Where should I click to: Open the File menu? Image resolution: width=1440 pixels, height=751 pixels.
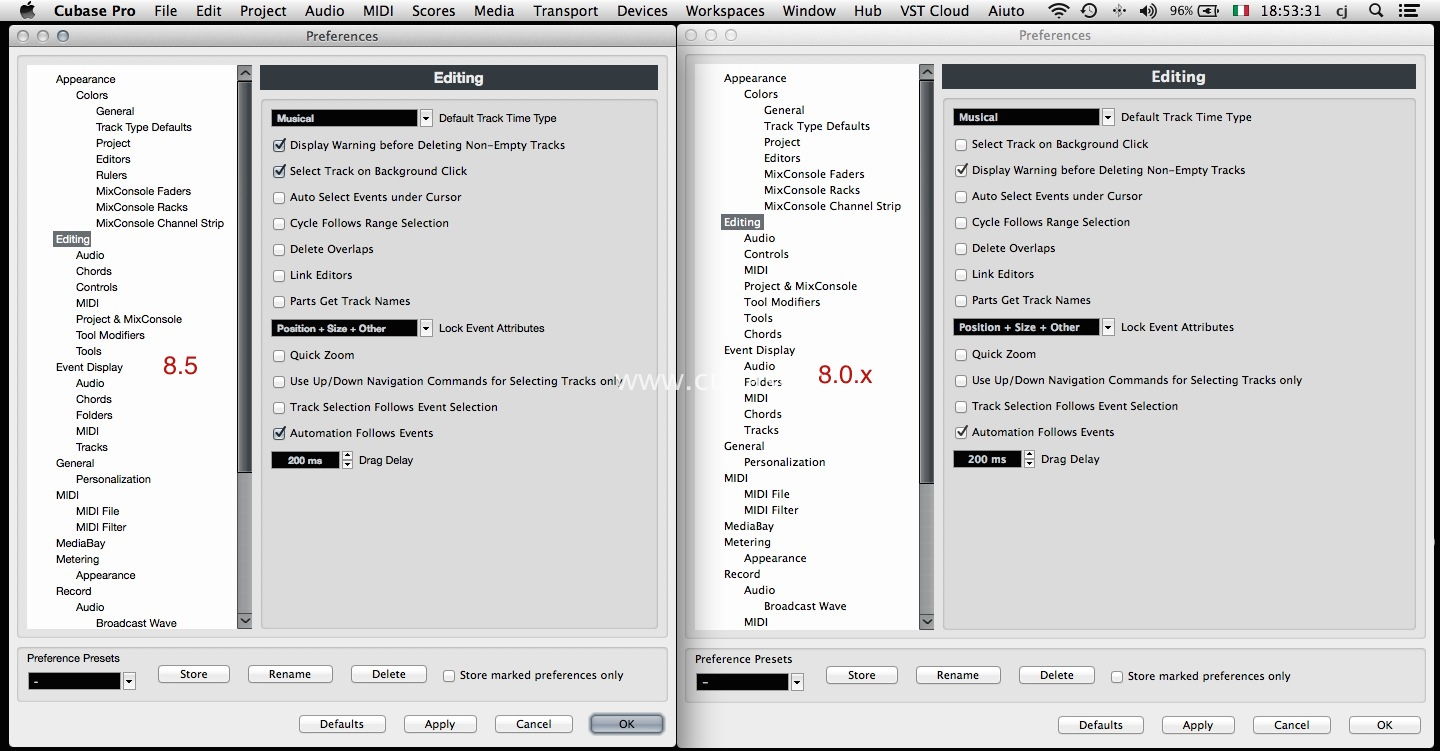166,11
